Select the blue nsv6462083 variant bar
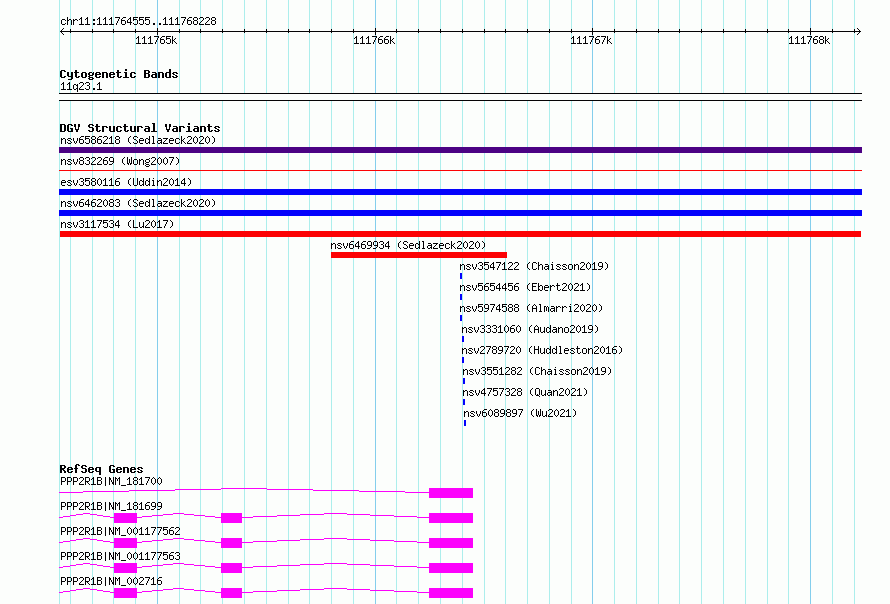Screen dimensions: 890x604 pyautogui.click(x=460, y=213)
